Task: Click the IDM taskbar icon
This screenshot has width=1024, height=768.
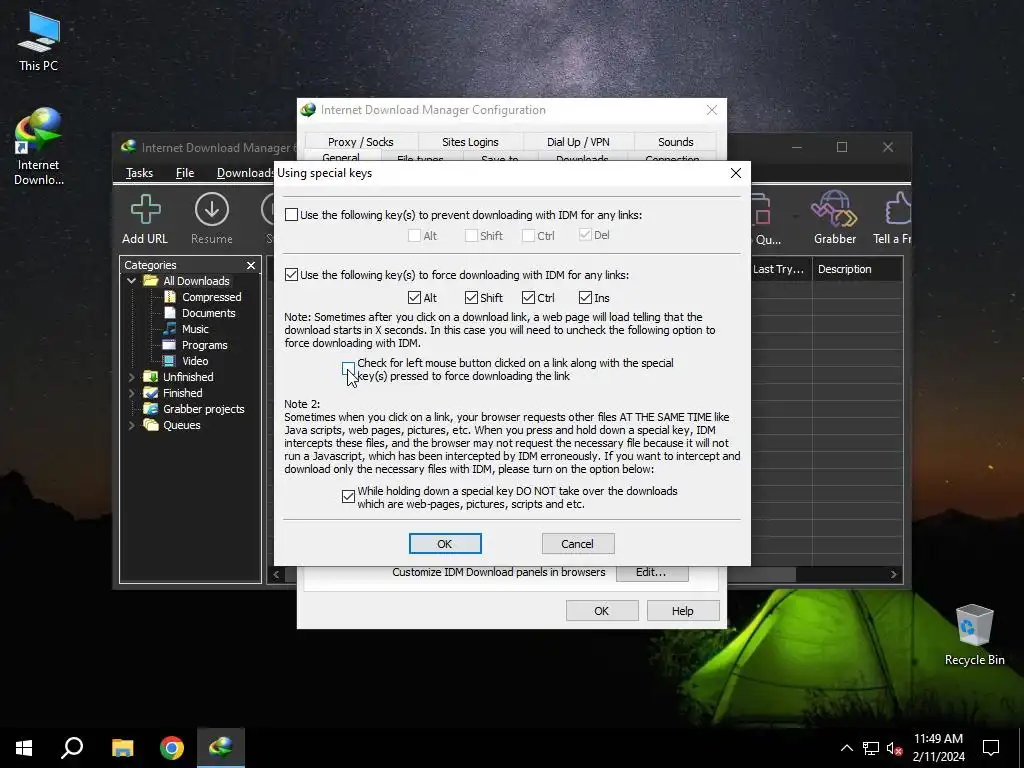Action: click(221, 748)
